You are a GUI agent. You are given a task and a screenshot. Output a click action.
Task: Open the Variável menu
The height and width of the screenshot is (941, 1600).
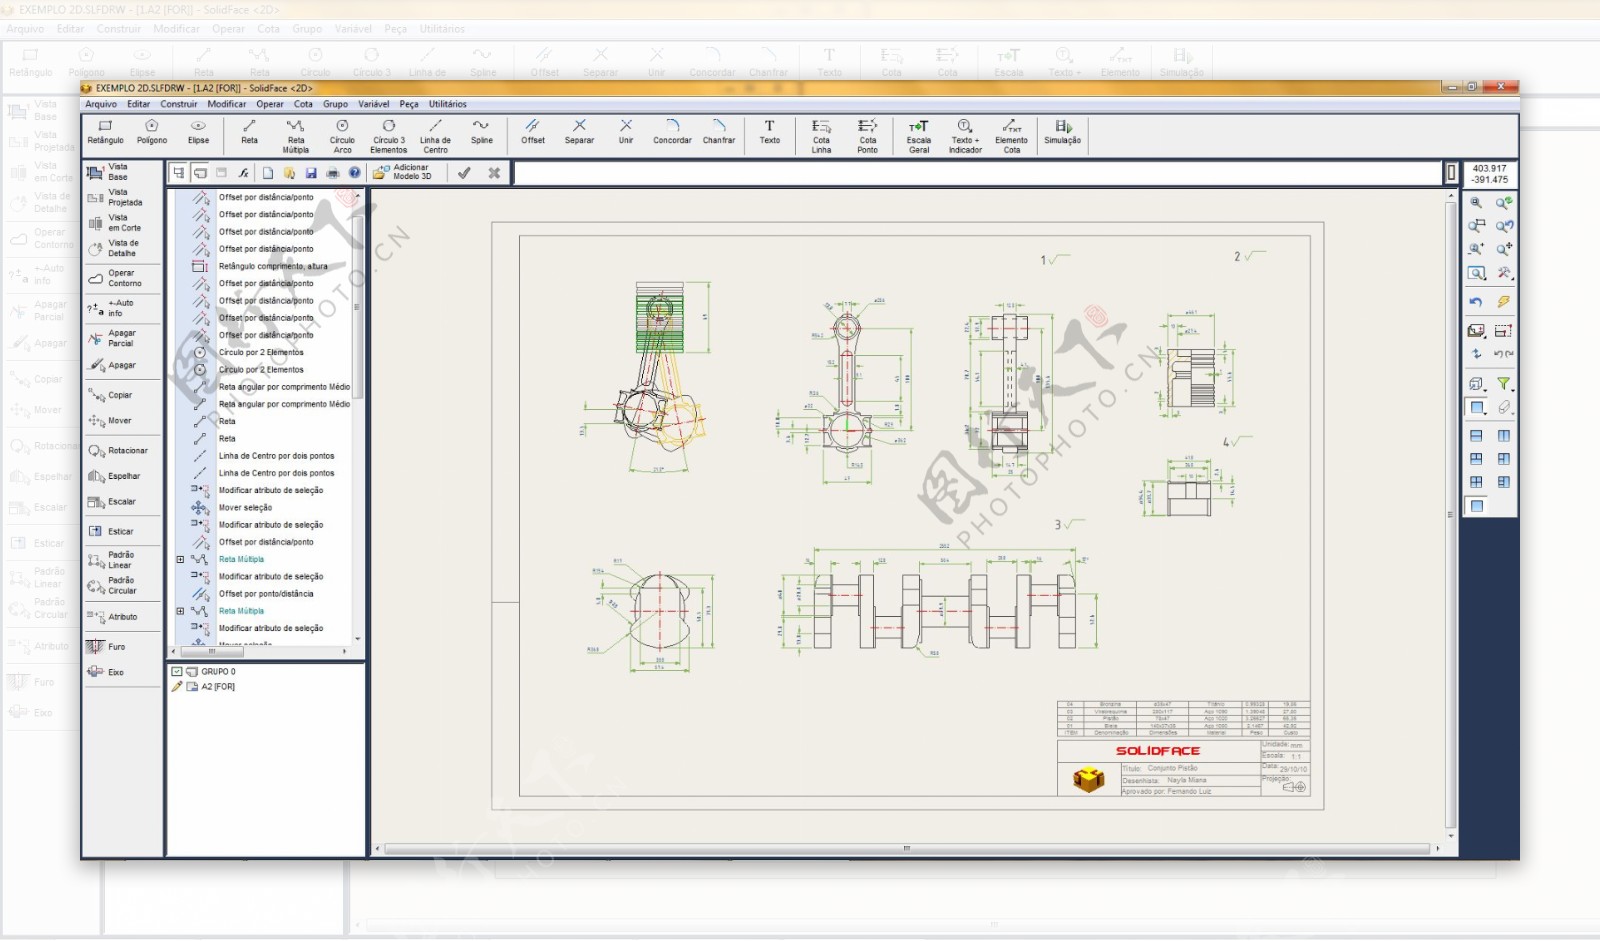coord(374,104)
